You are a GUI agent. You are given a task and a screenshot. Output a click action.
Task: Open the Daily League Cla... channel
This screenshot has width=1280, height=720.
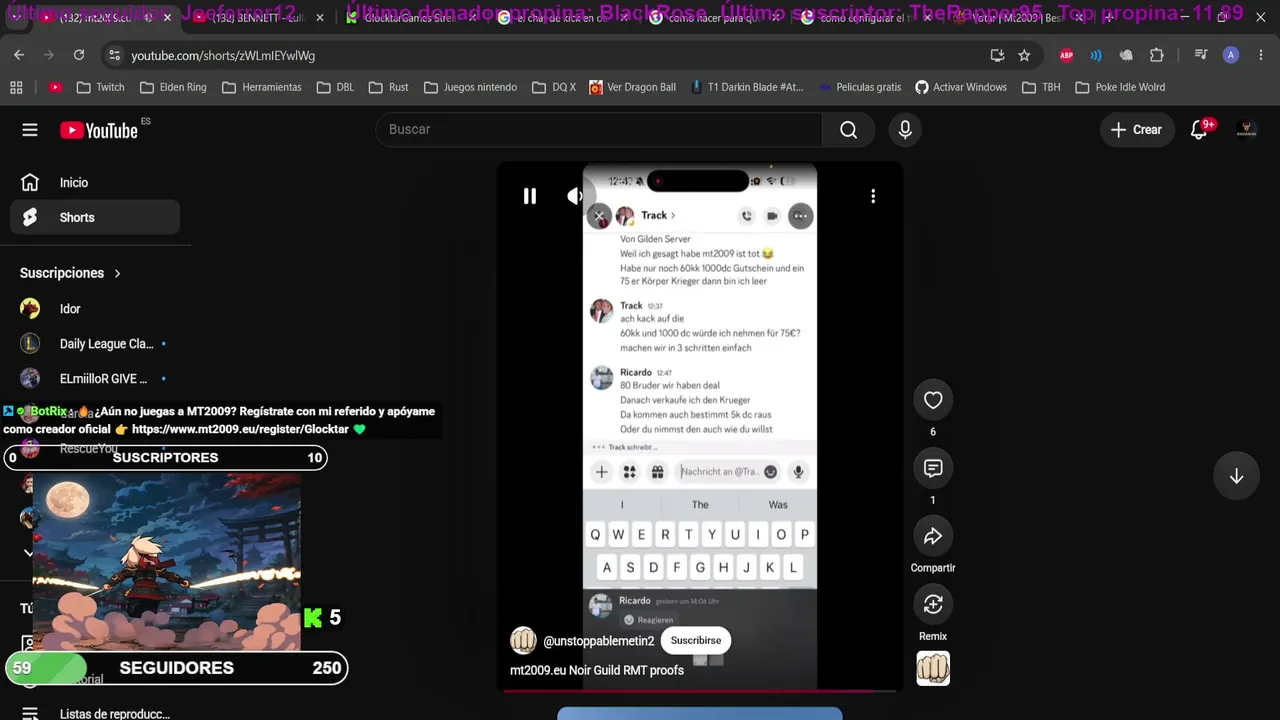click(x=95, y=344)
